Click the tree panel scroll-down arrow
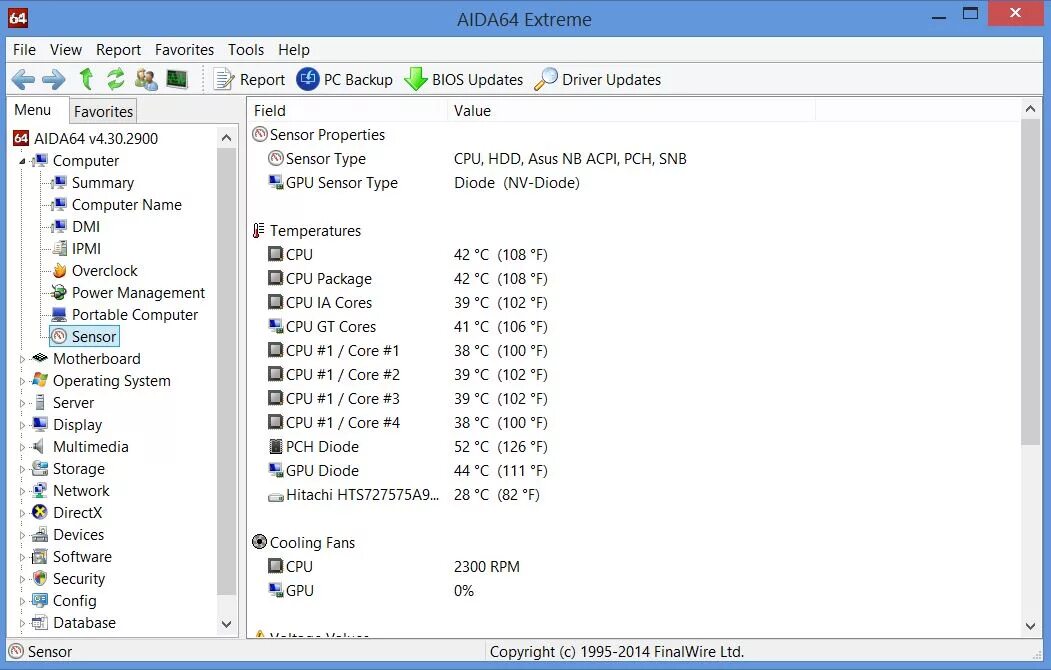1051x670 pixels. pos(227,624)
